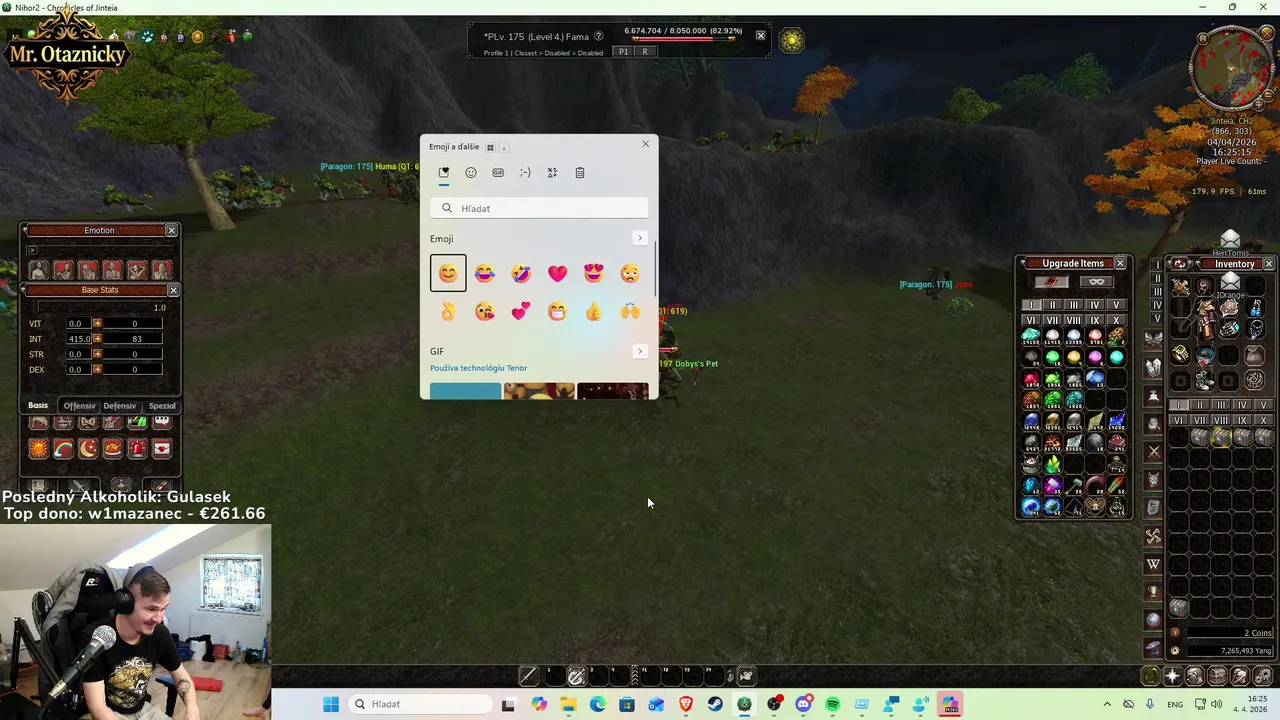Viewport: 1280px width, 720px height.
Task: Close the Base Stats window
Action: coord(172,290)
